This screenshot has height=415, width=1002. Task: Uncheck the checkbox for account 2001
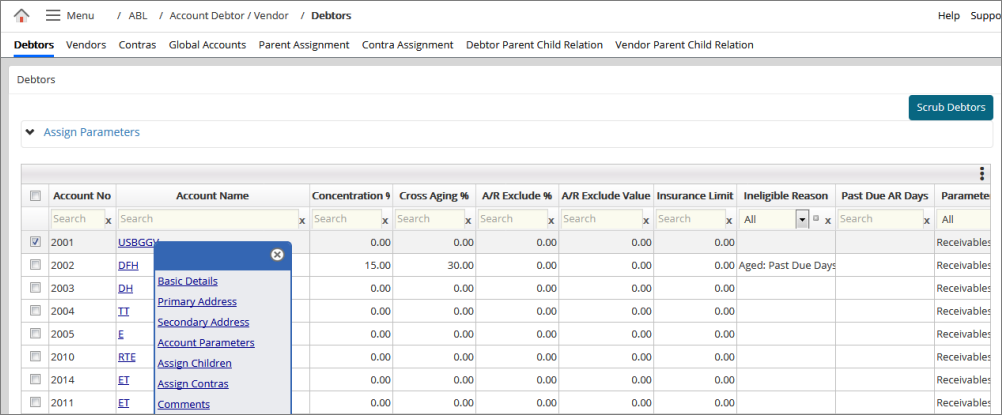35,242
